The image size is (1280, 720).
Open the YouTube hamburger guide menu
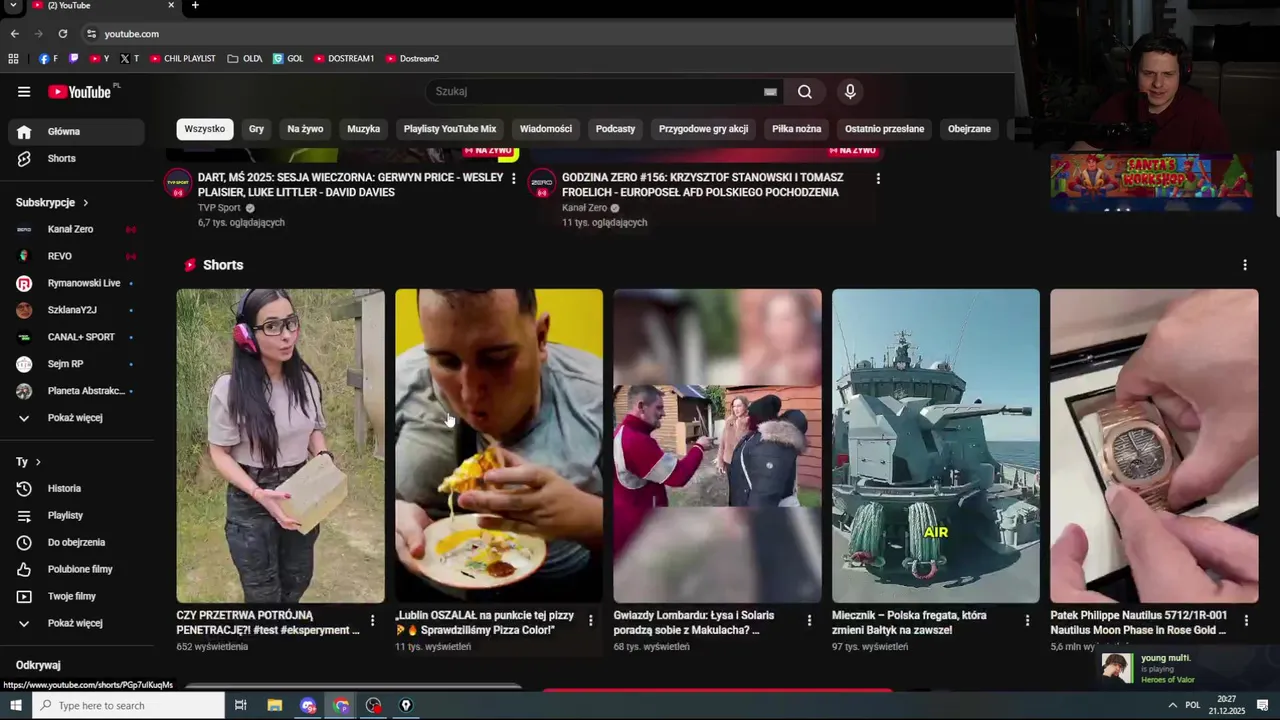pos(24,92)
